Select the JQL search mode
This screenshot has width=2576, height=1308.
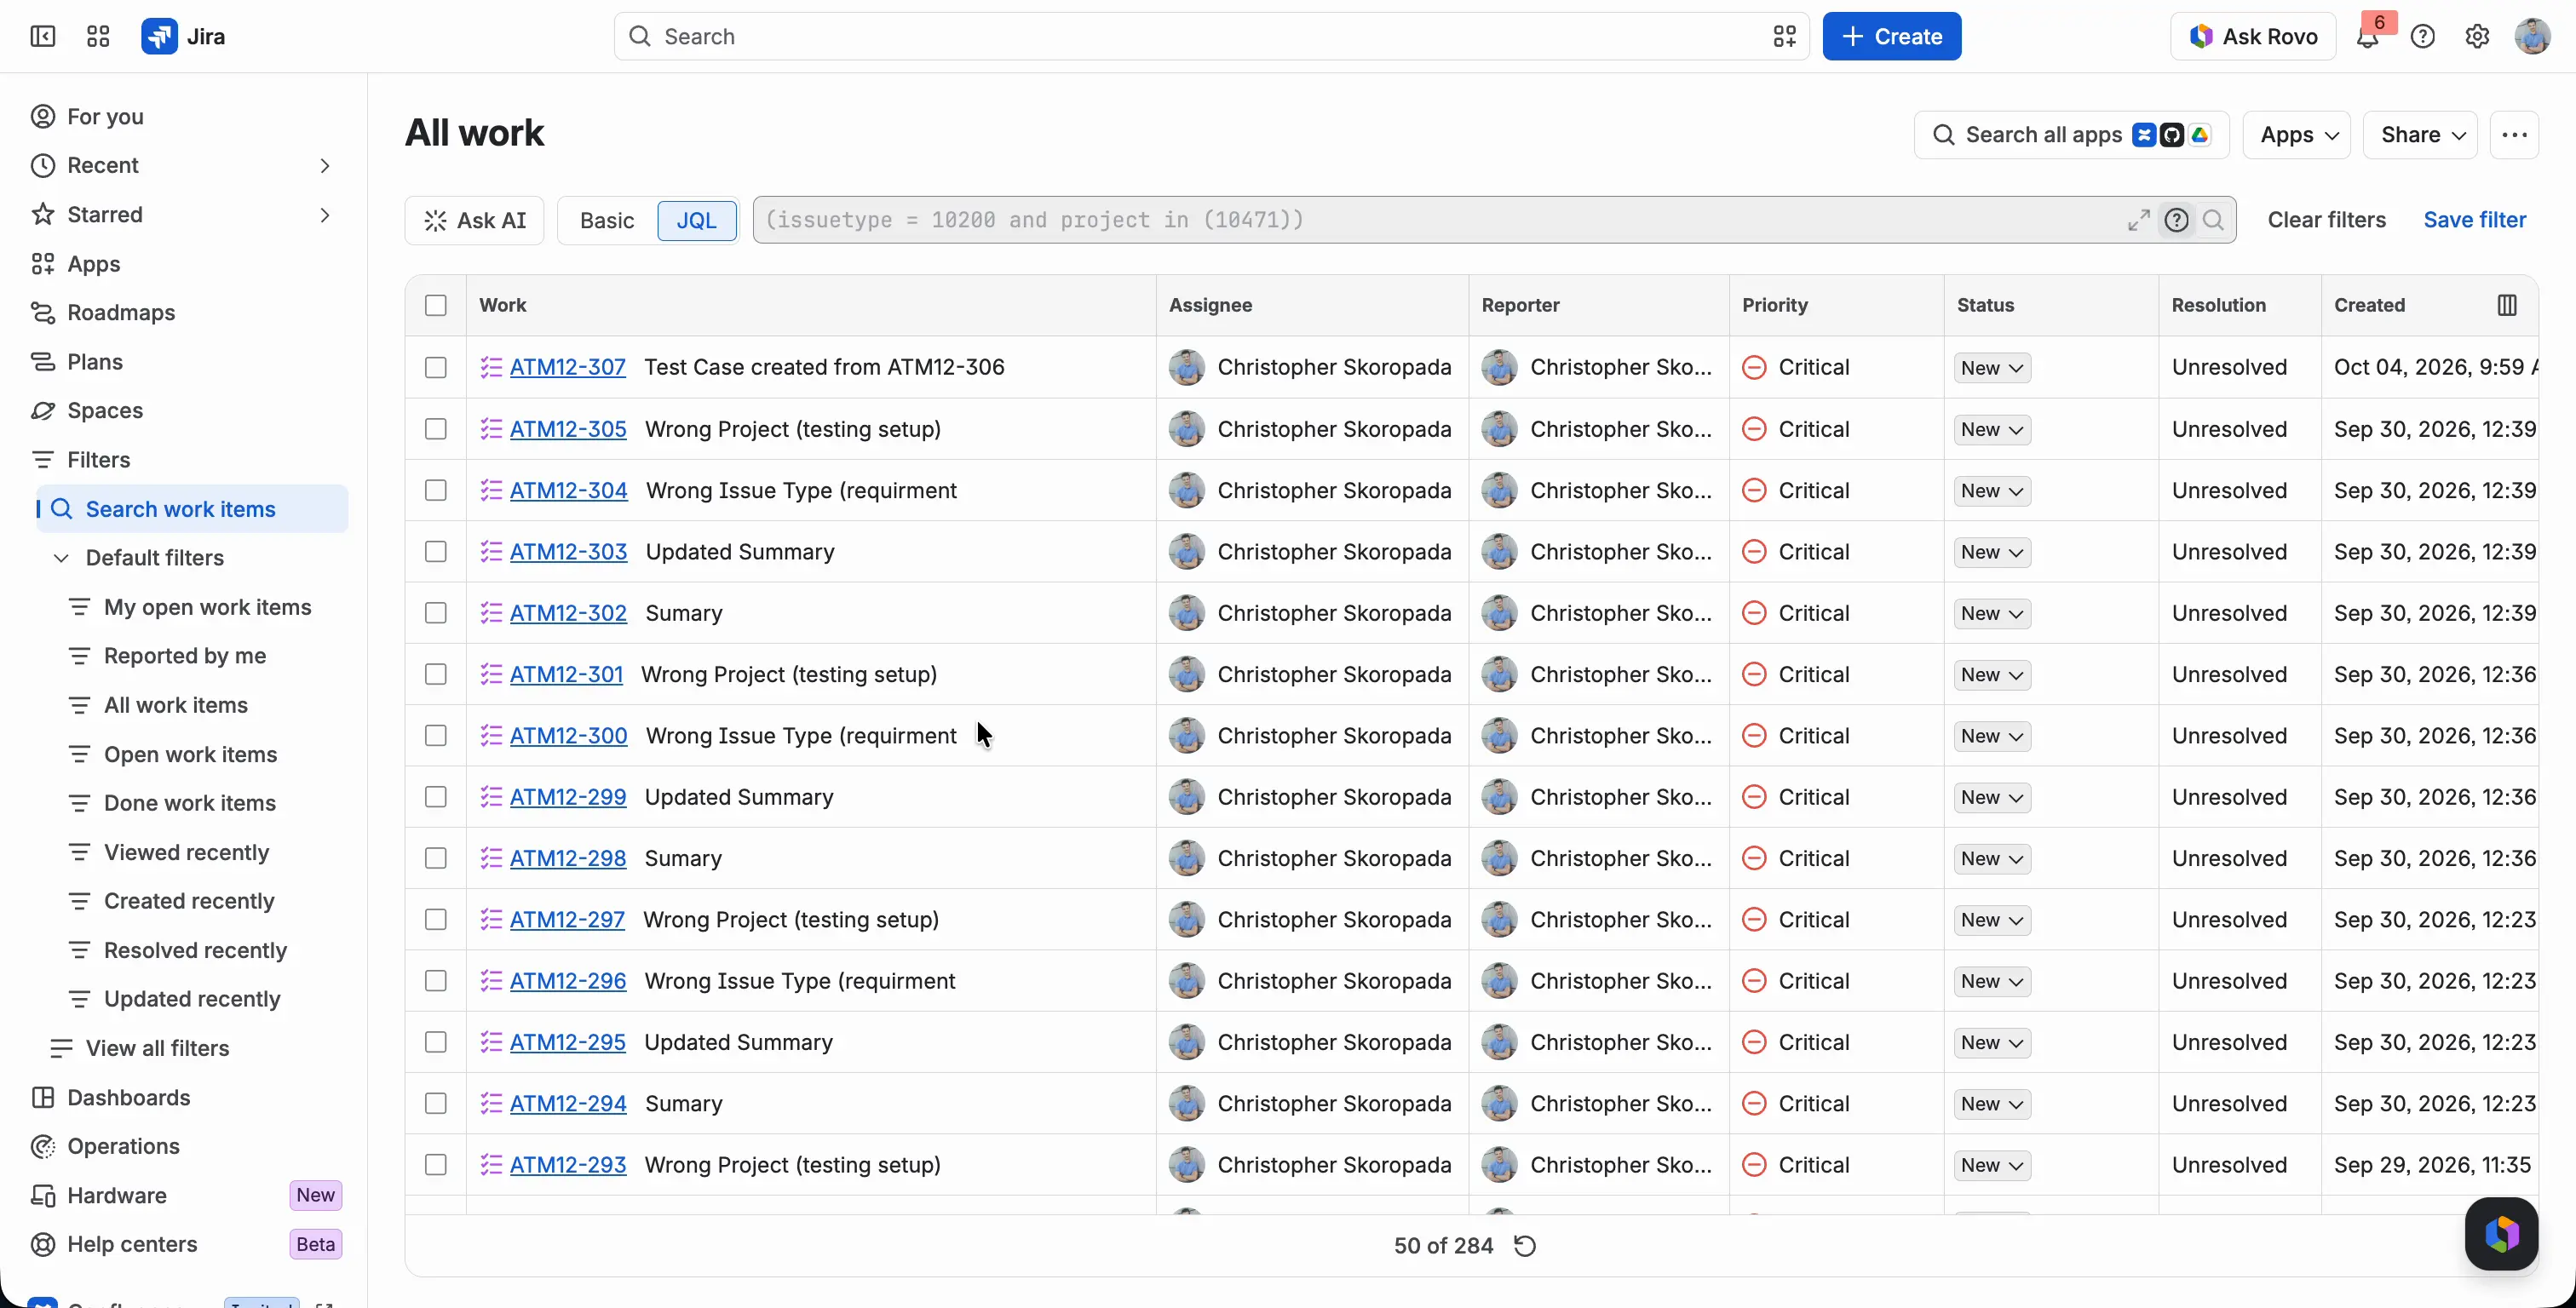[697, 220]
